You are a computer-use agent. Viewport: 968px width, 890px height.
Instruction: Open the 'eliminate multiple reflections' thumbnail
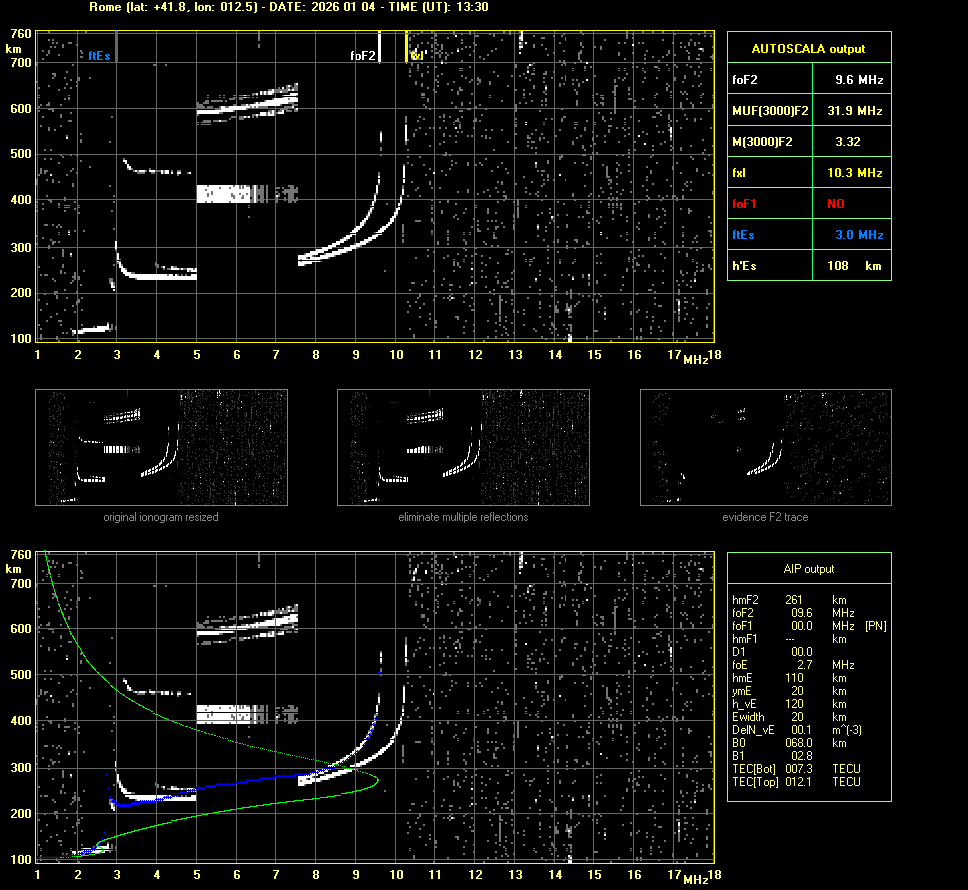tap(463, 447)
